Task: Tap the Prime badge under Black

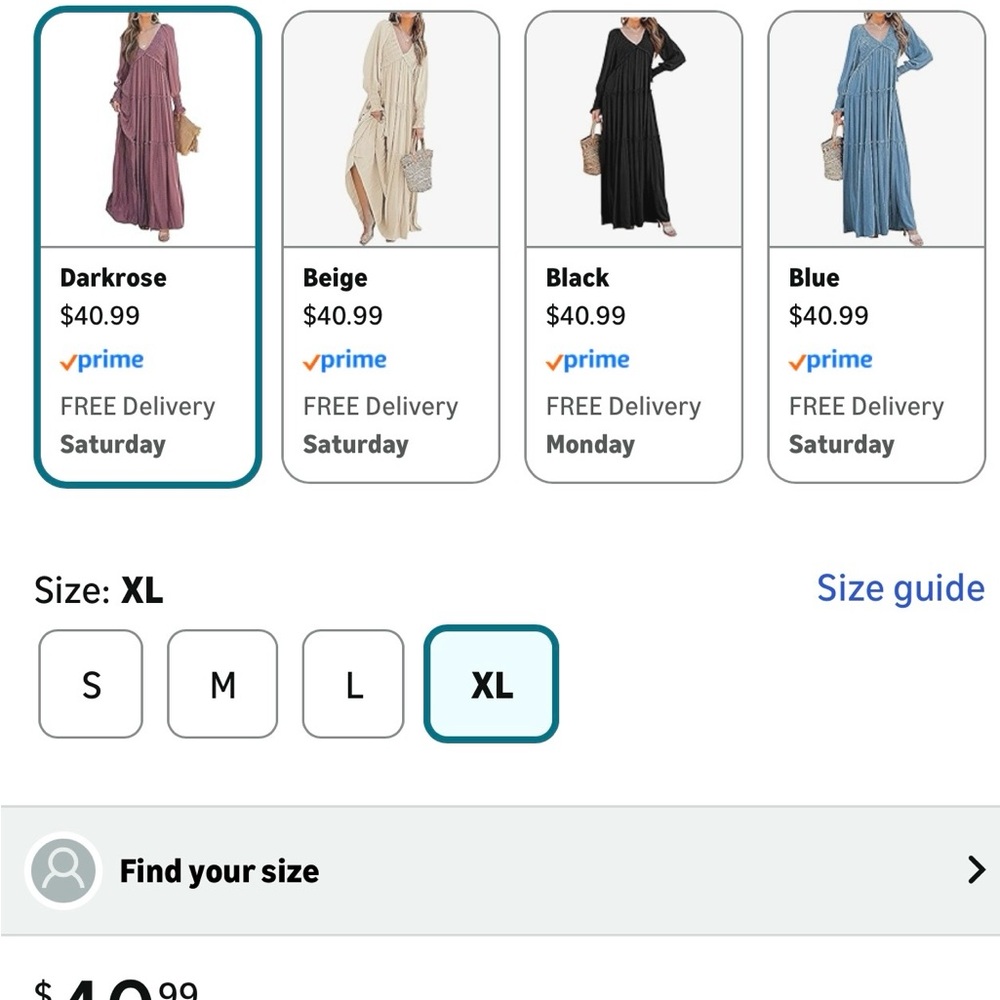Action: [x=588, y=360]
